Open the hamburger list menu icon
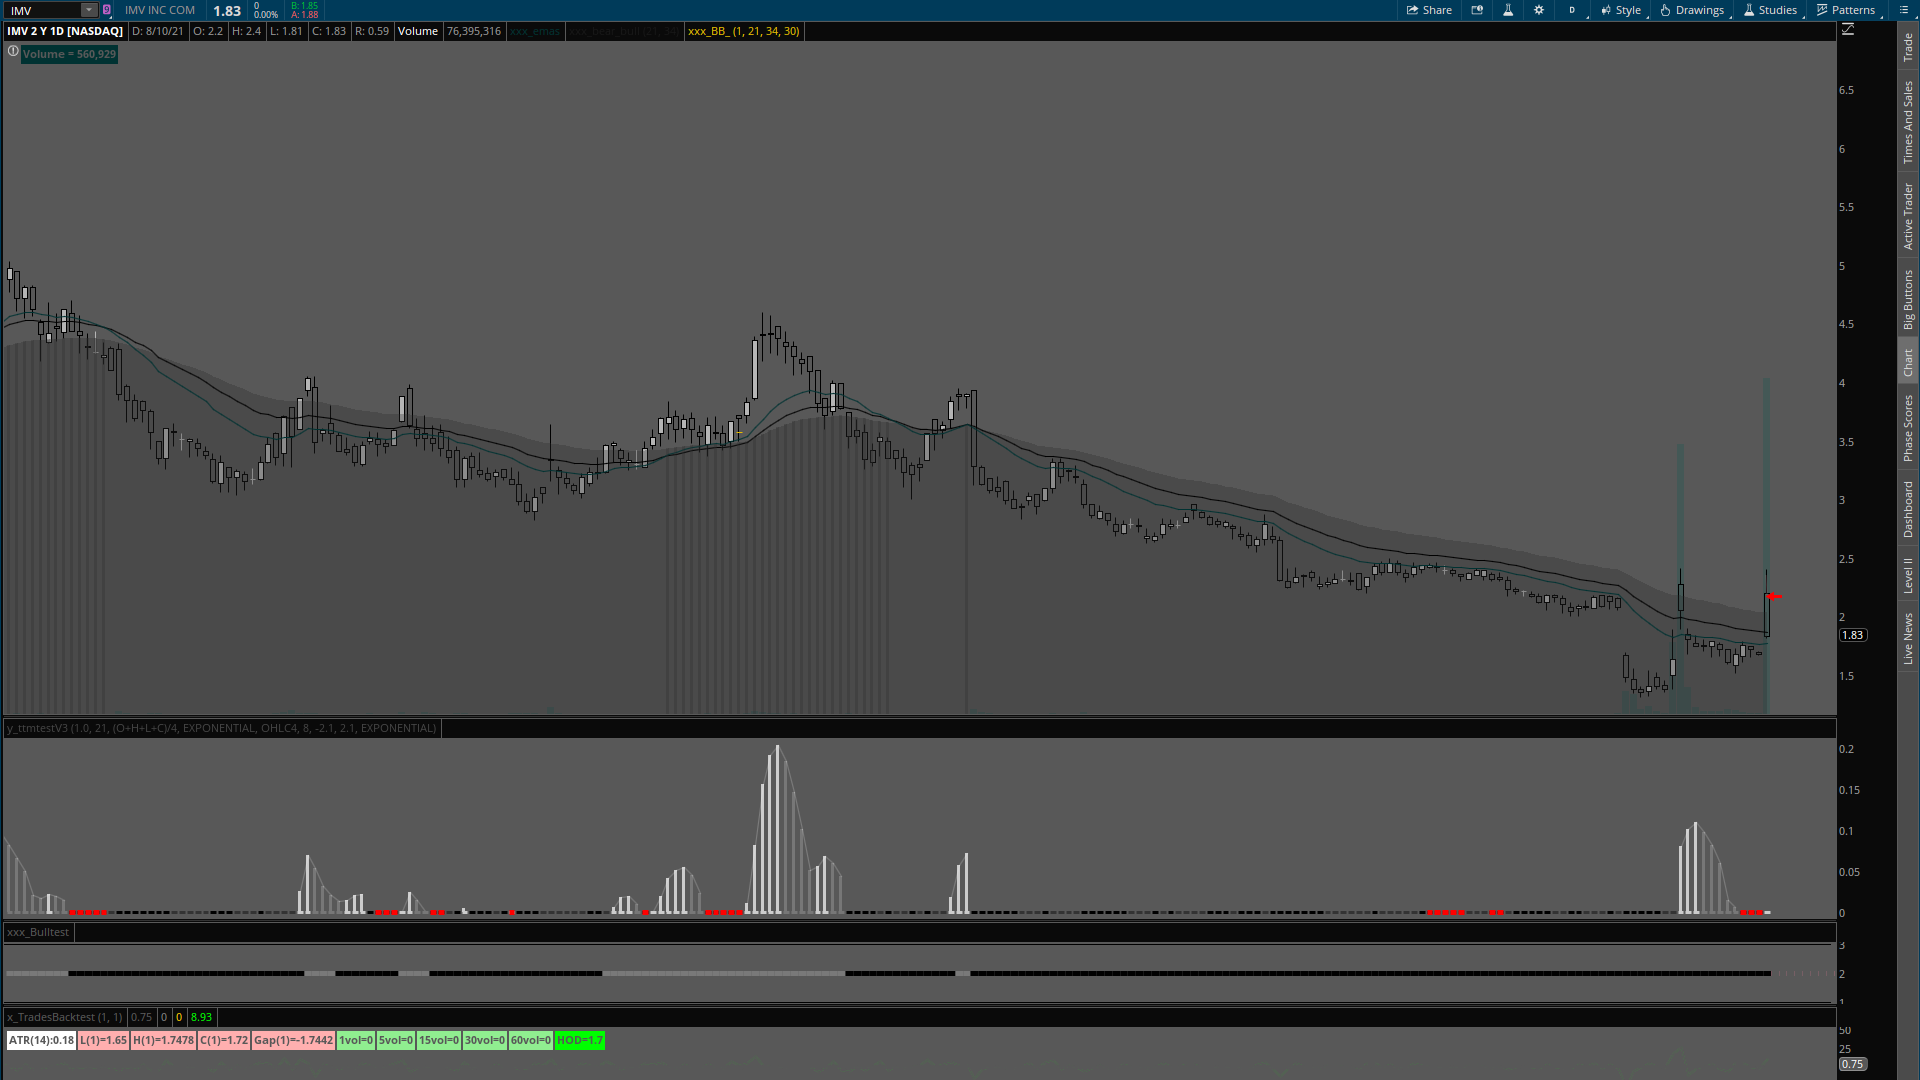The width and height of the screenshot is (1920, 1080). (x=1903, y=10)
